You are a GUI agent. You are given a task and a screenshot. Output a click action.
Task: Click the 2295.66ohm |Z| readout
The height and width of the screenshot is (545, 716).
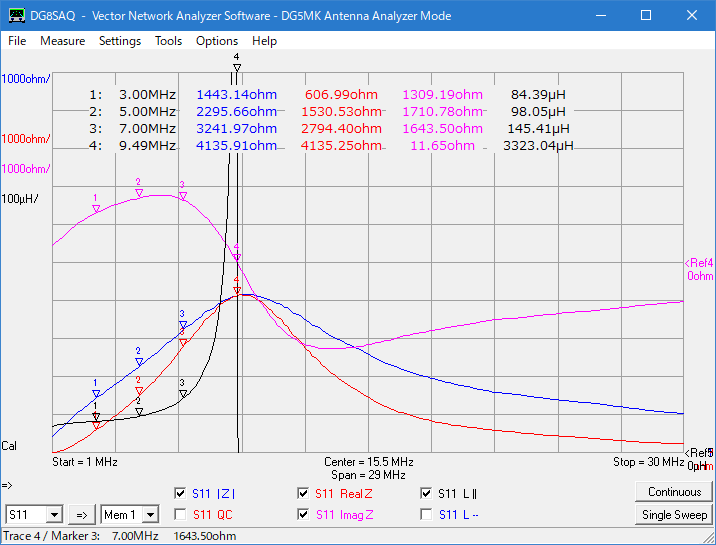[237, 111]
